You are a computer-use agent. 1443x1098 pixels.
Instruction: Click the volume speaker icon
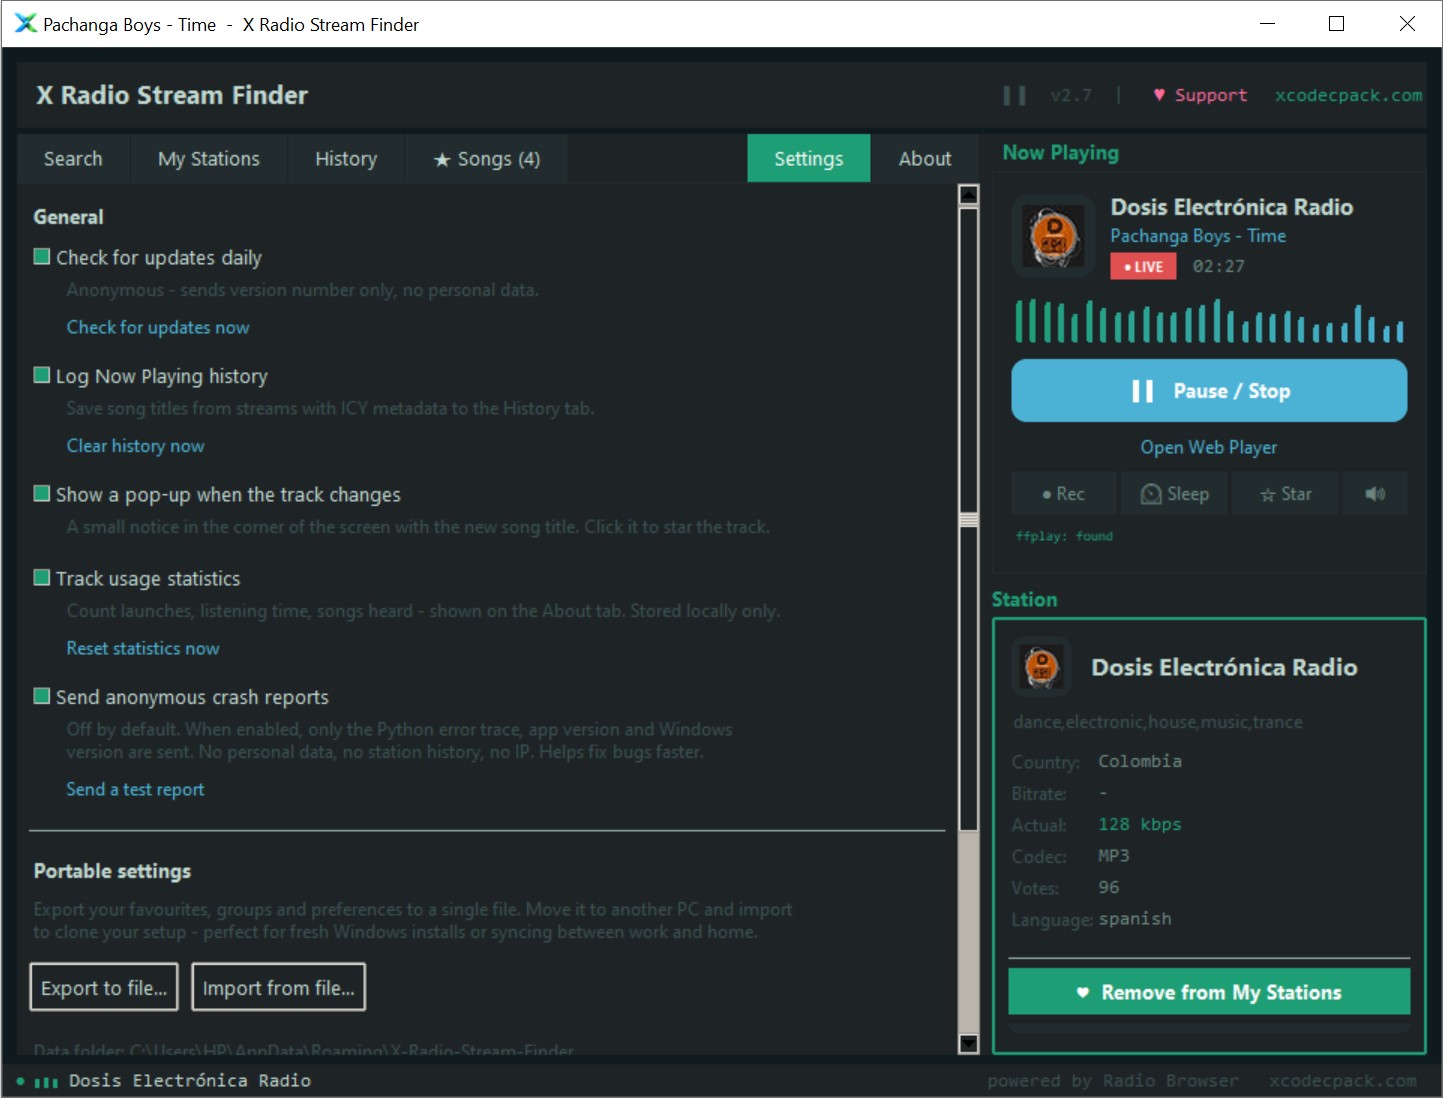point(1376,494)
